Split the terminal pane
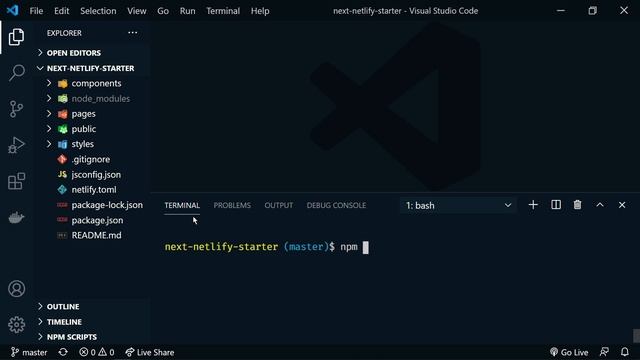Viewport: 640px width, 360px height. point(556,205)
